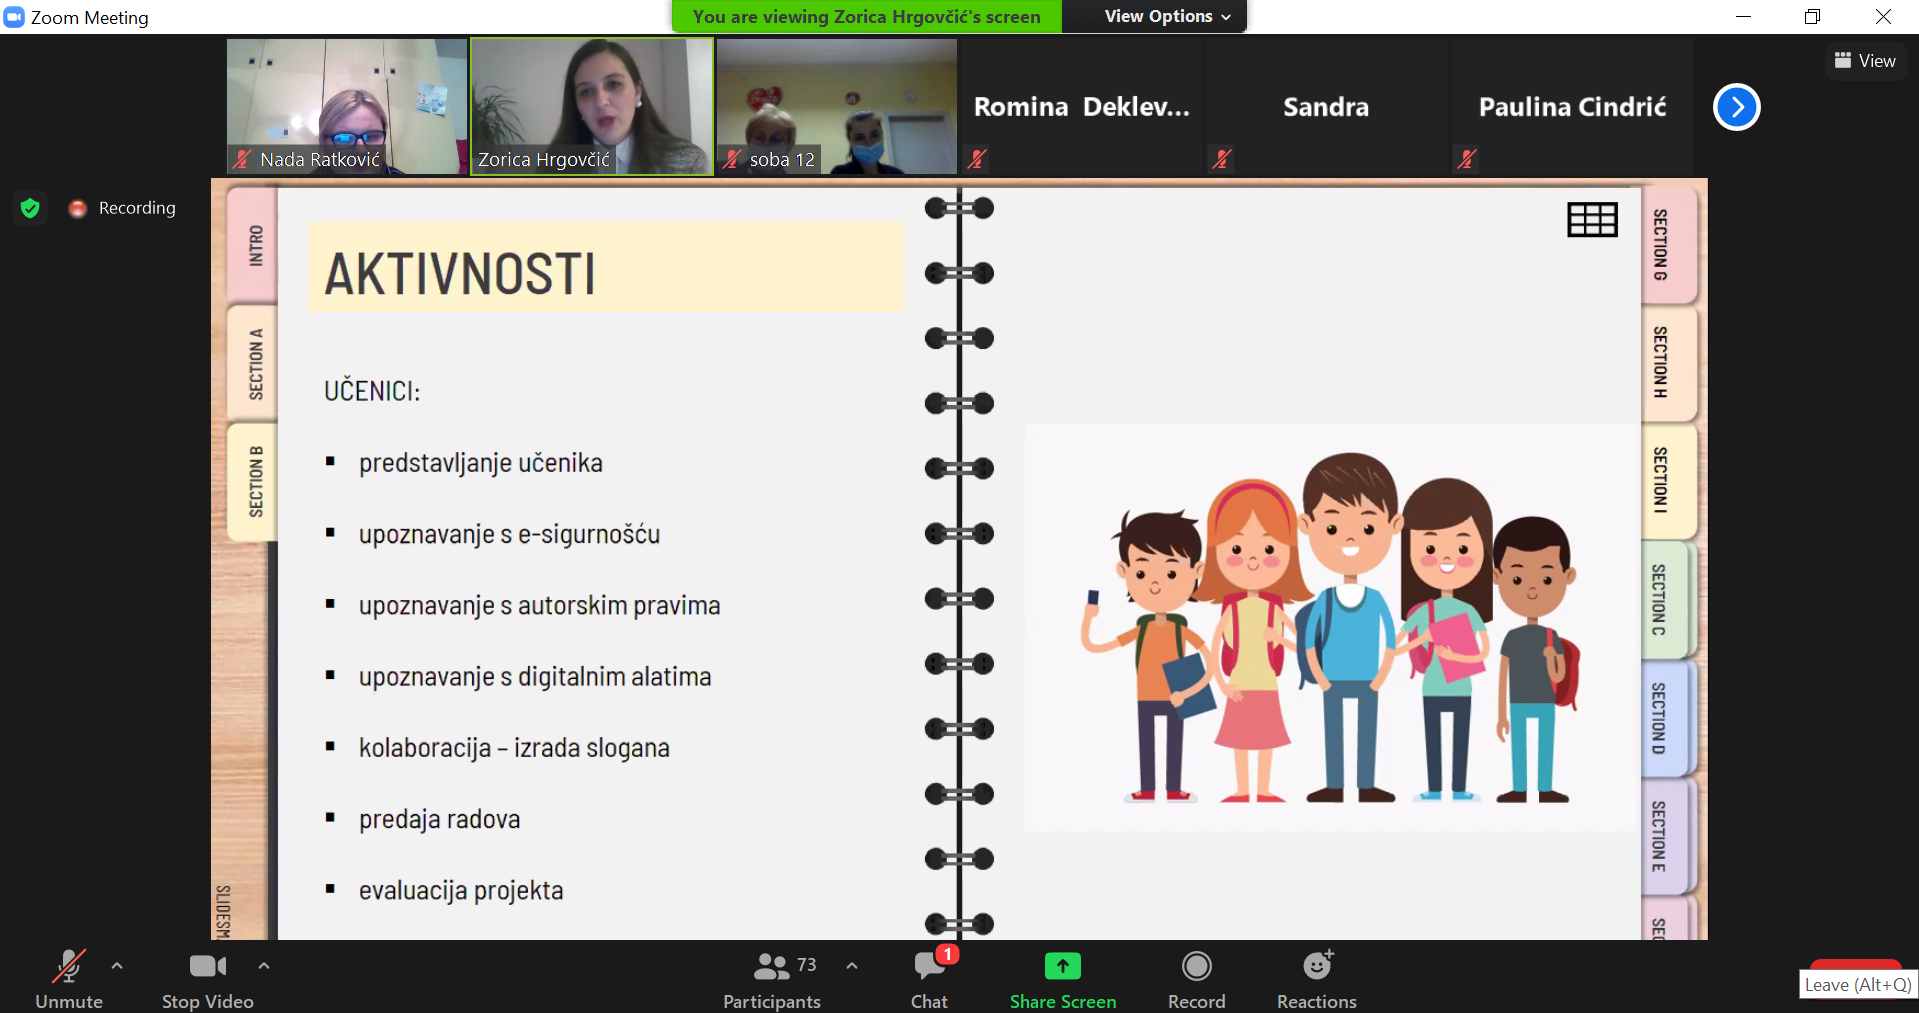The image size is (1919, 1013).
Task: Open the Participants panel
Action: (772, 980)
